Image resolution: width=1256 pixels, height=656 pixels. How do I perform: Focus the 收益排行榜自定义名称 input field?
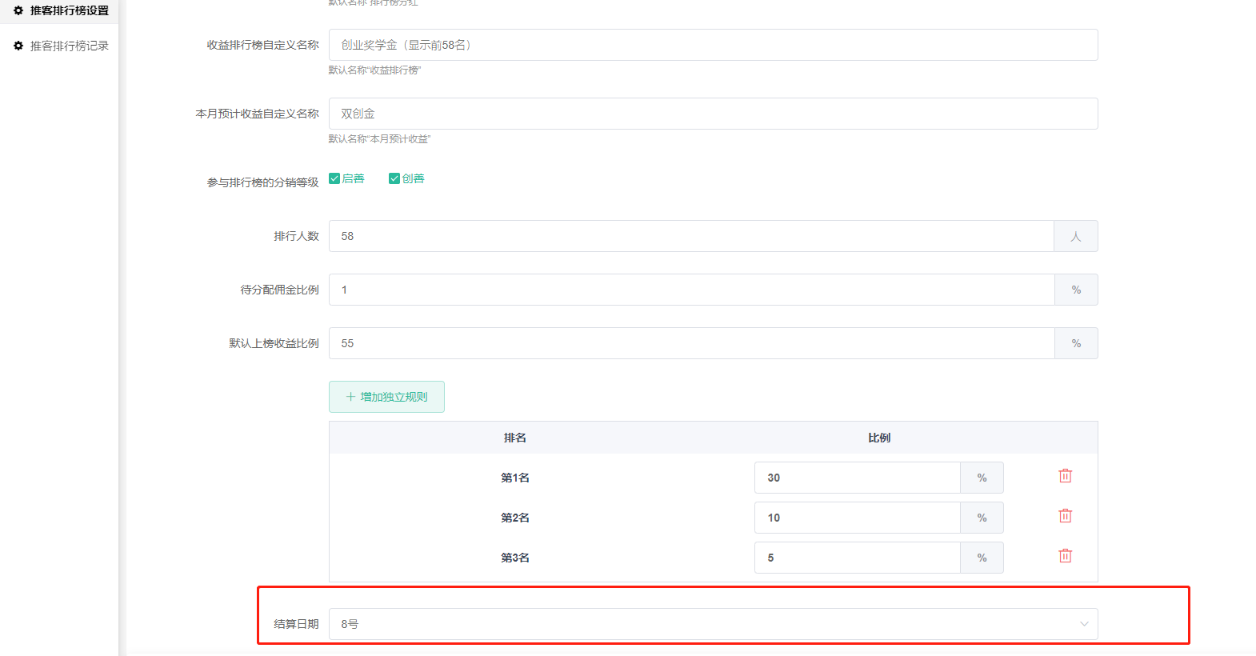pyautogui.click(x=712, y=45)
